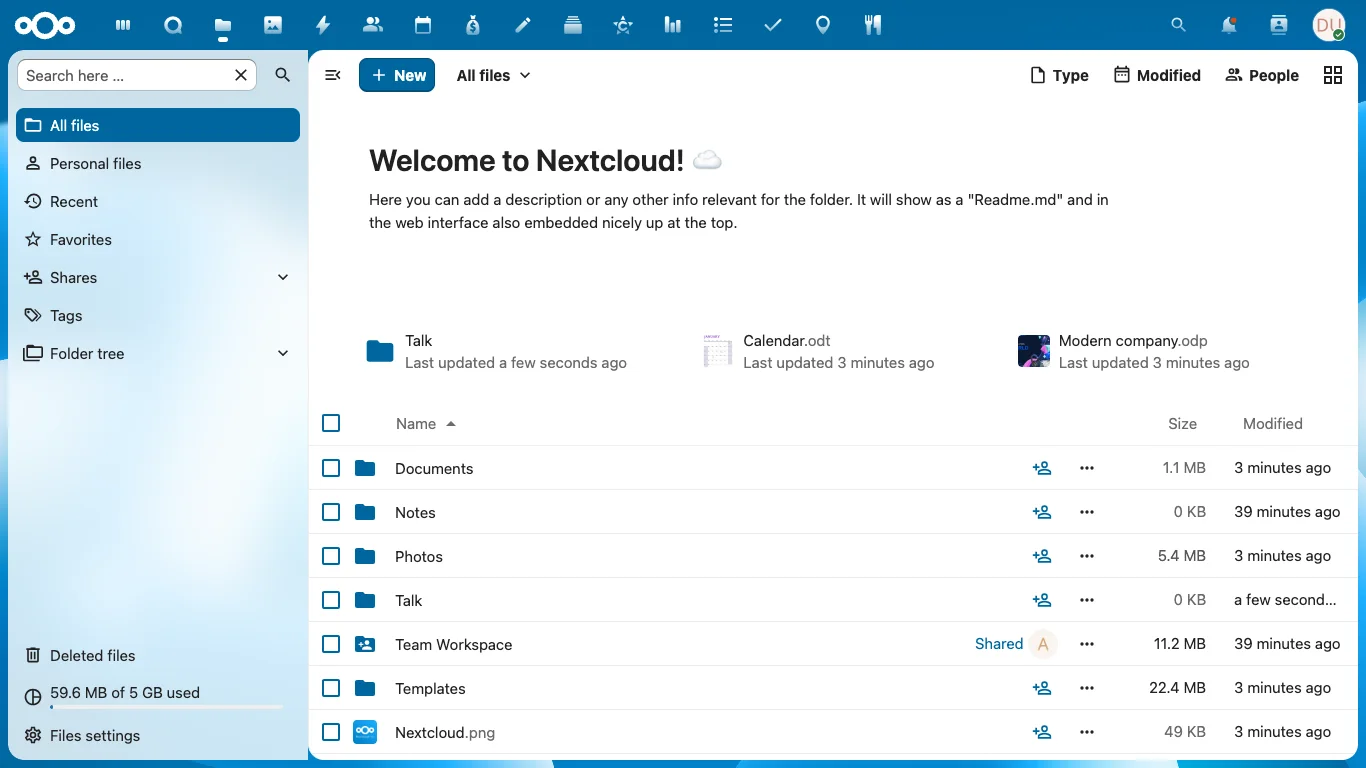The width and height of the screenshot is (1366, 768).
Task: Open the fork and knife Cookbook app
Action: coord(873,25)
